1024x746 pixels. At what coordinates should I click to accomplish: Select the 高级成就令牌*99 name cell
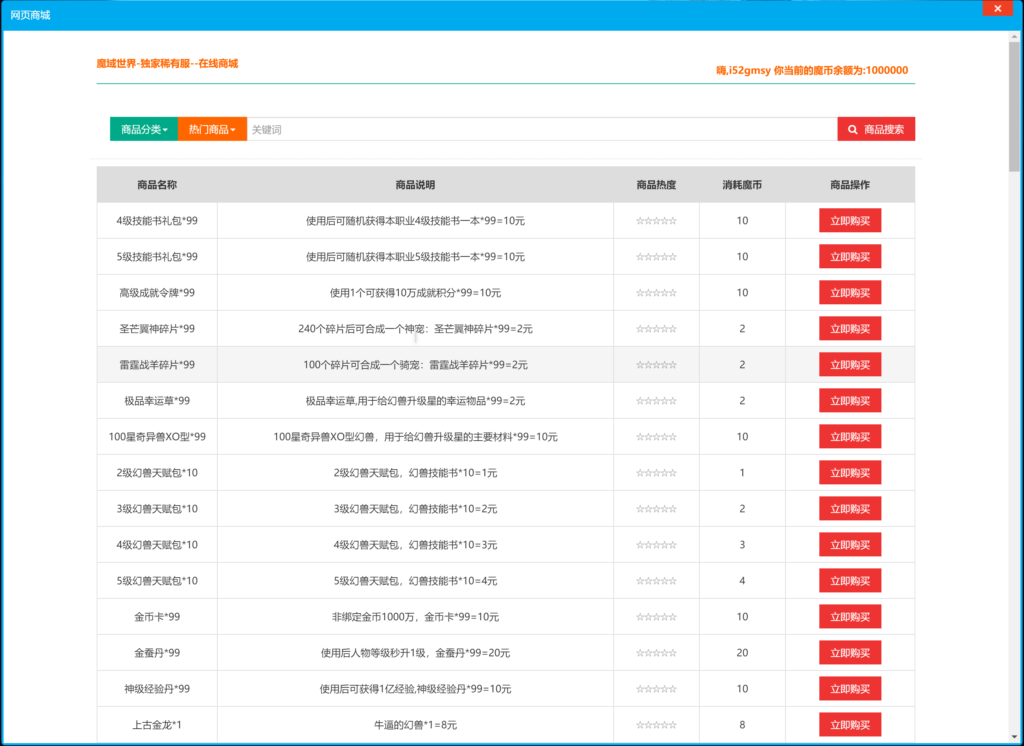click(x=157, y=293)
